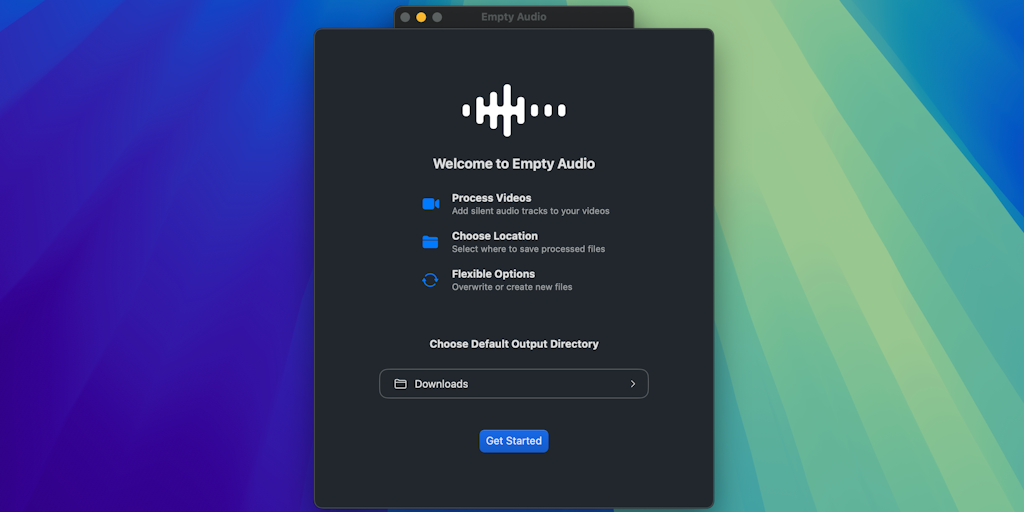
Task: Click the Empty Audio title bar text
Action: point(513,17)
